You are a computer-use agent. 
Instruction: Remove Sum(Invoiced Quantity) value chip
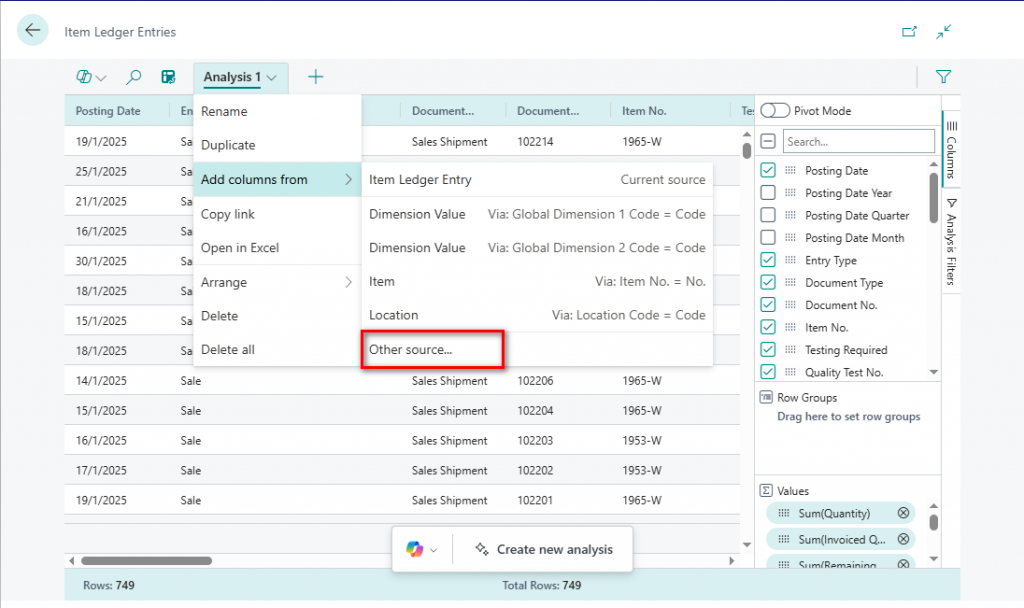click(903, 539)
